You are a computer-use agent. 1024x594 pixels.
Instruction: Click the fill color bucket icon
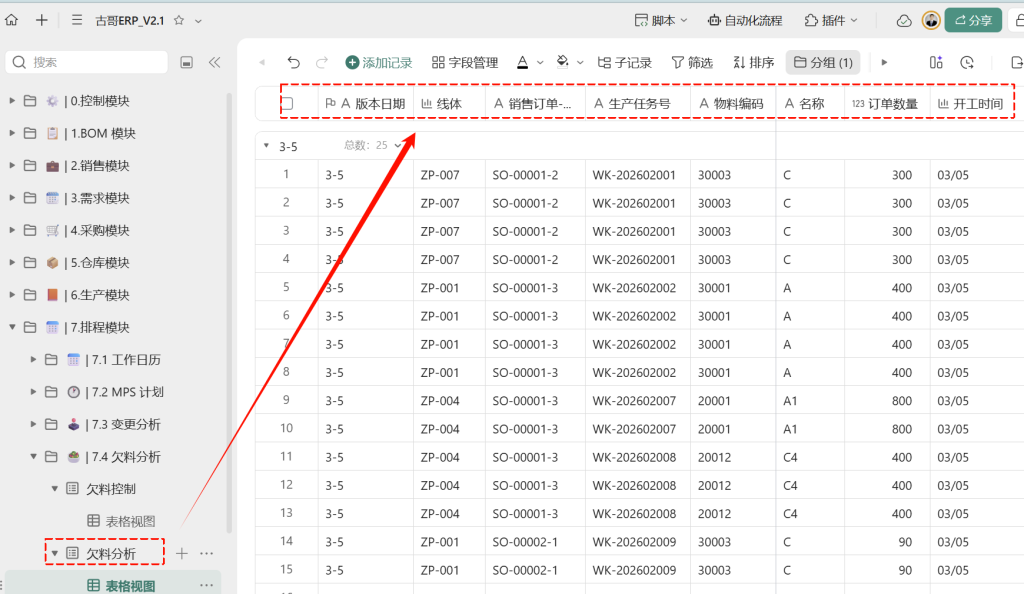pos(562,62)
